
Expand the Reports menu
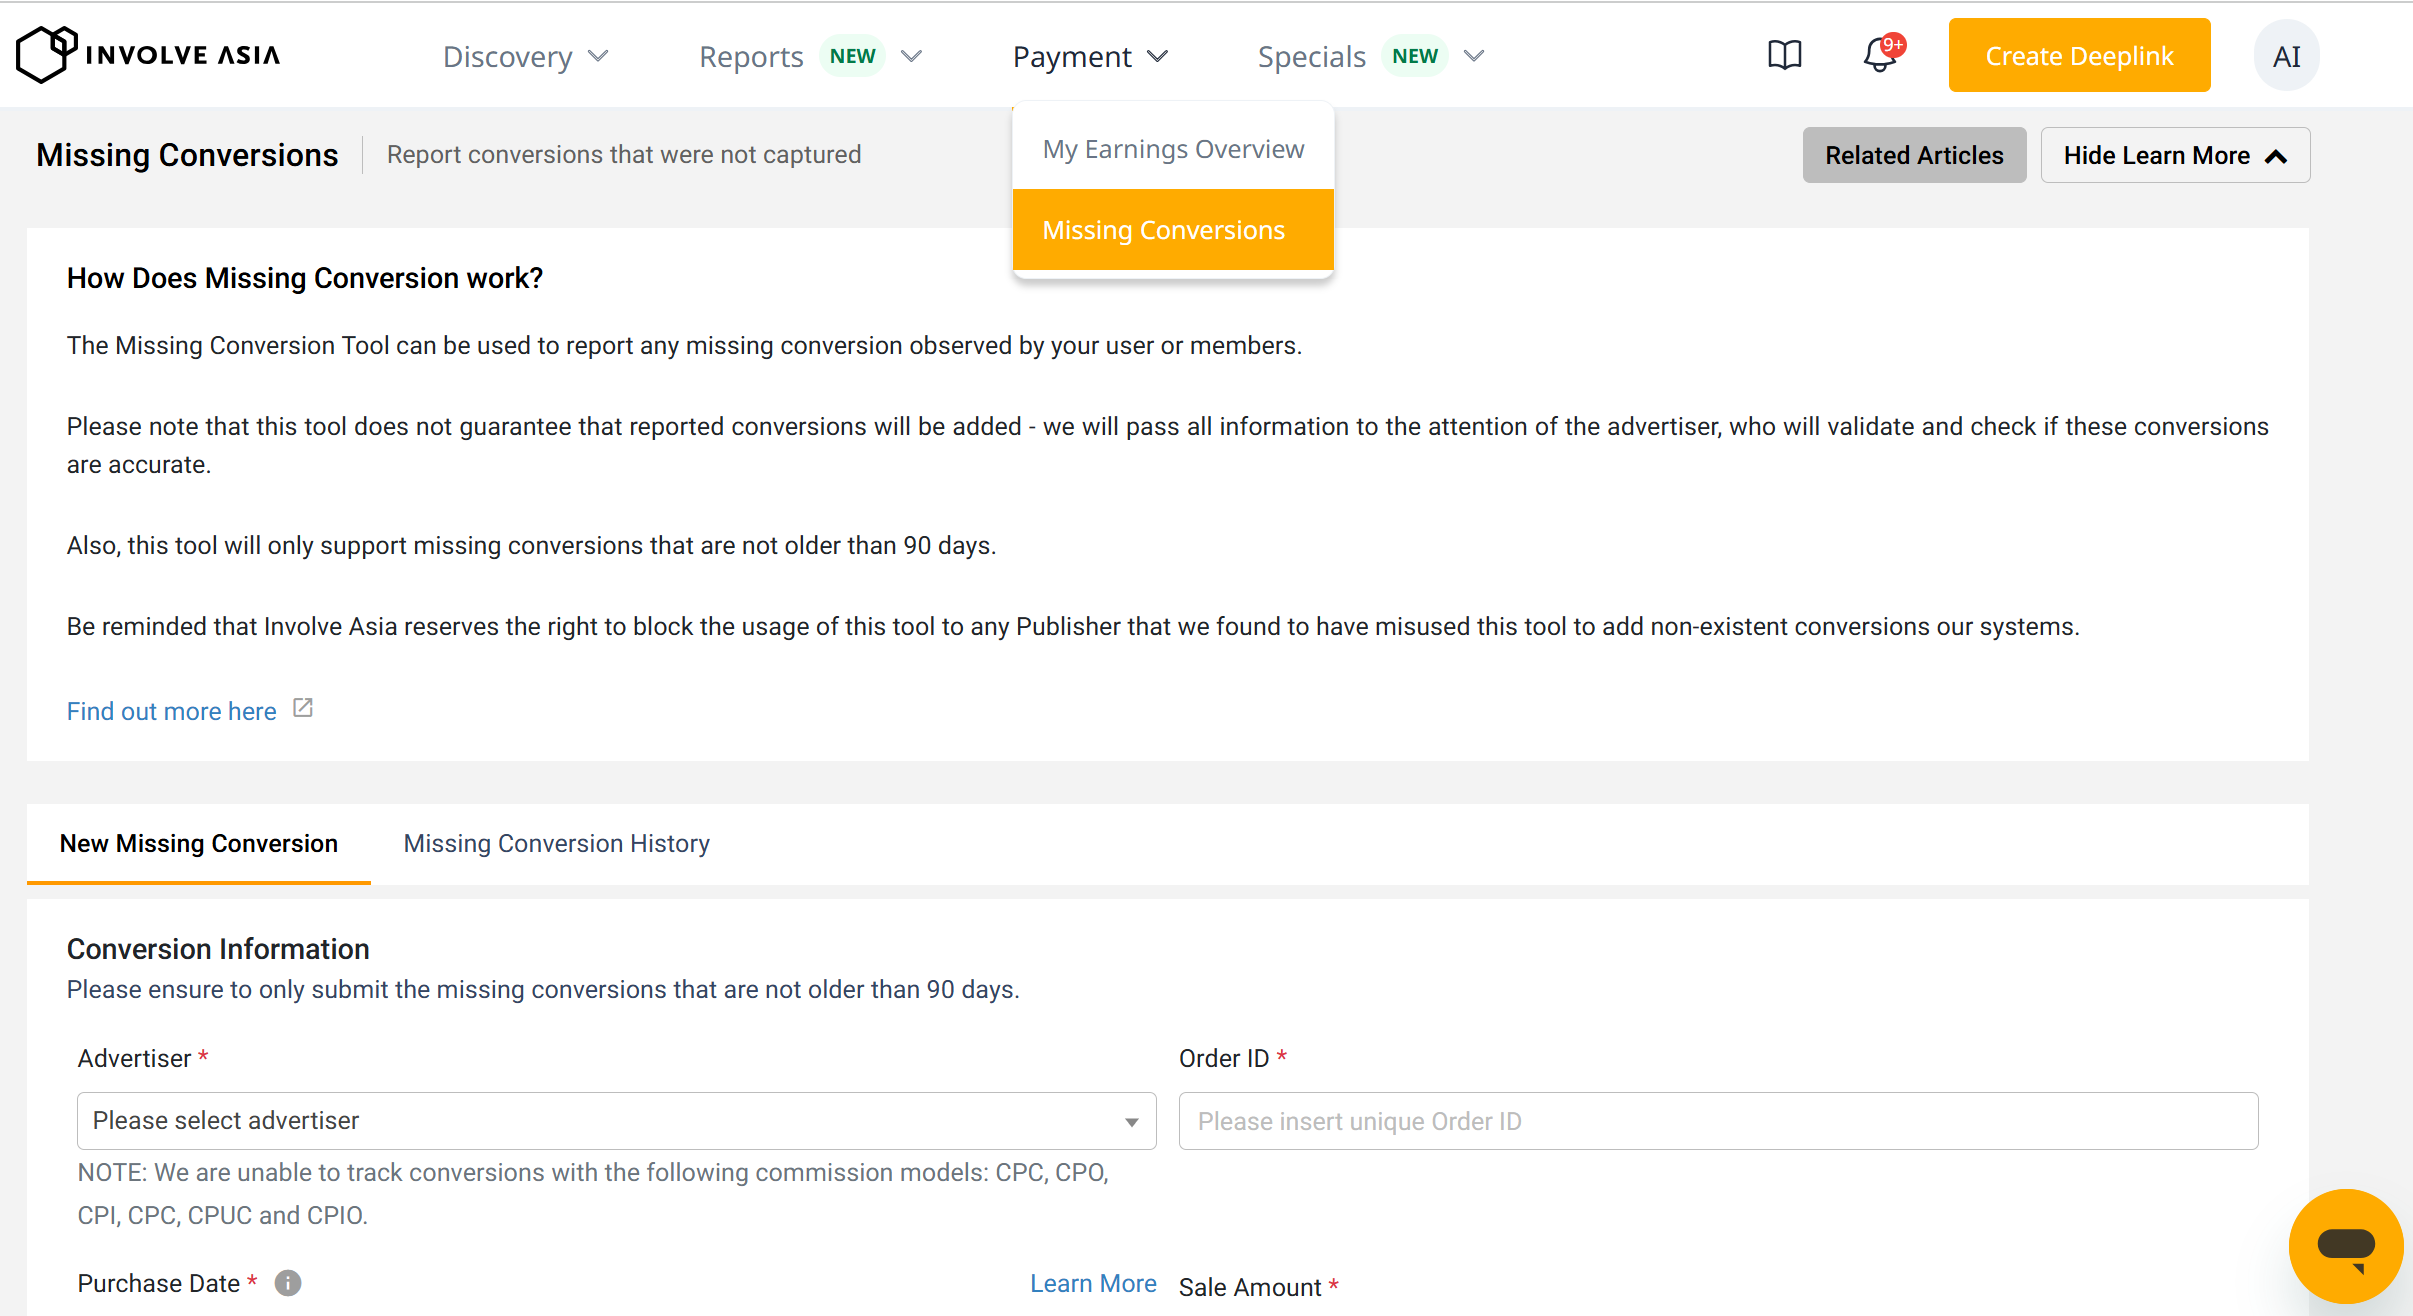[x=810, y=57]
